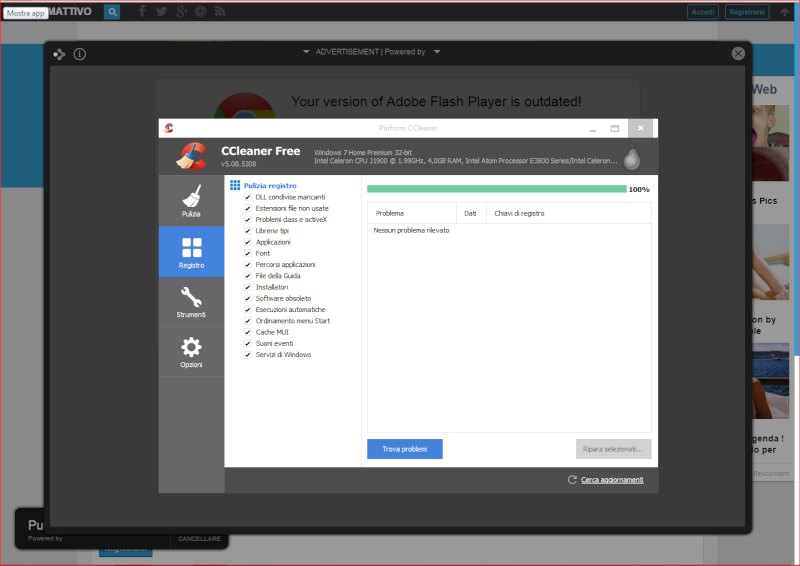Click the ad info icon
Image resolution: width=800 pixels, height=566 pixels.
[80, 54]
